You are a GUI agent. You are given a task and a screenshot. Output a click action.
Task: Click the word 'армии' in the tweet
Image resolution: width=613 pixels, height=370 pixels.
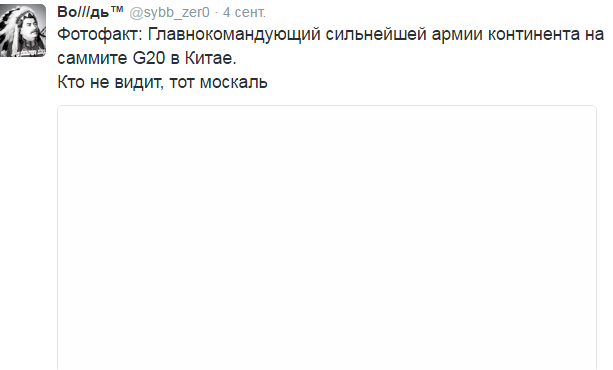(x=457, y=35)
